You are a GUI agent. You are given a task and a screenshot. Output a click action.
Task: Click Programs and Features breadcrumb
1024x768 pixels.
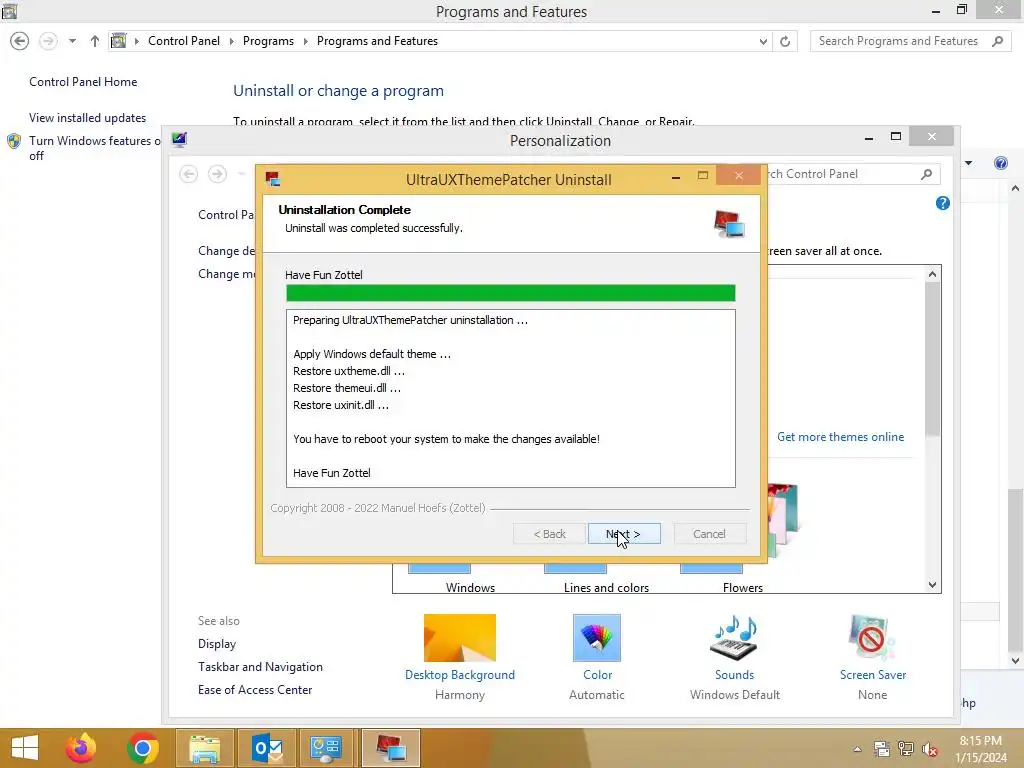(x=377, y=41)
